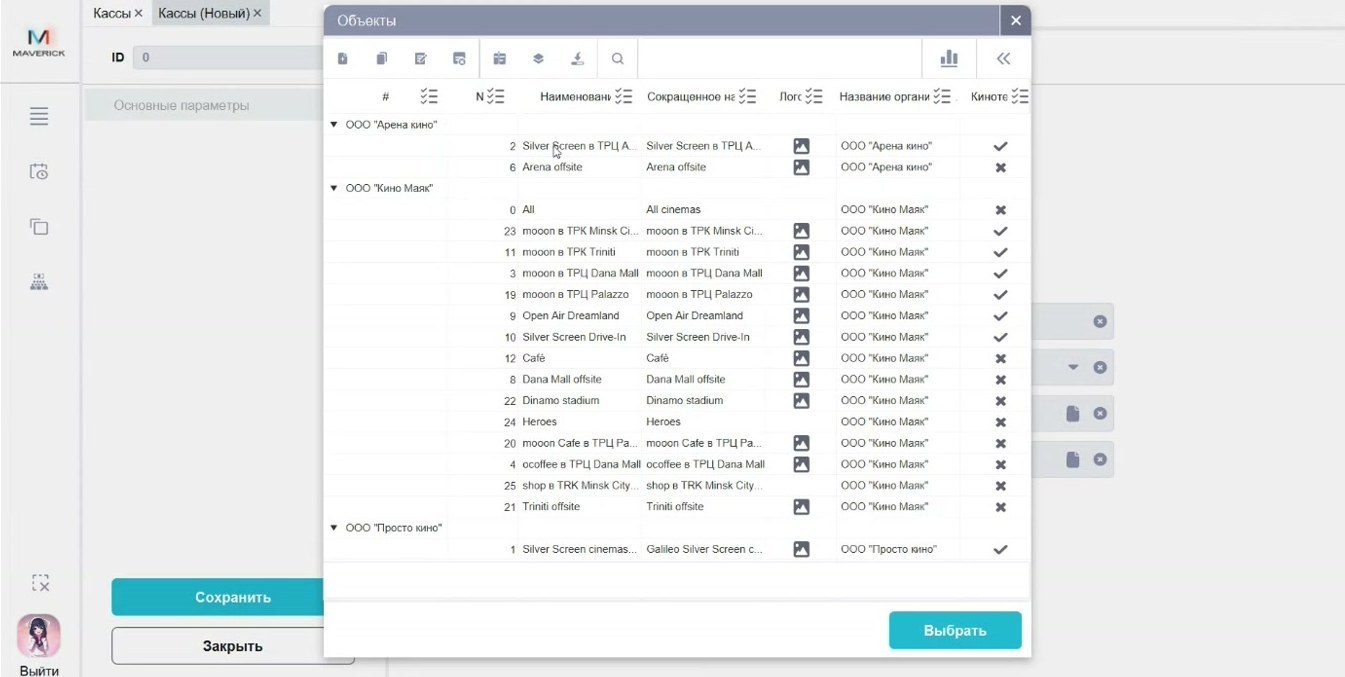
Task: Open filter list for the Название организации column
Action: [x=942, y=97]
